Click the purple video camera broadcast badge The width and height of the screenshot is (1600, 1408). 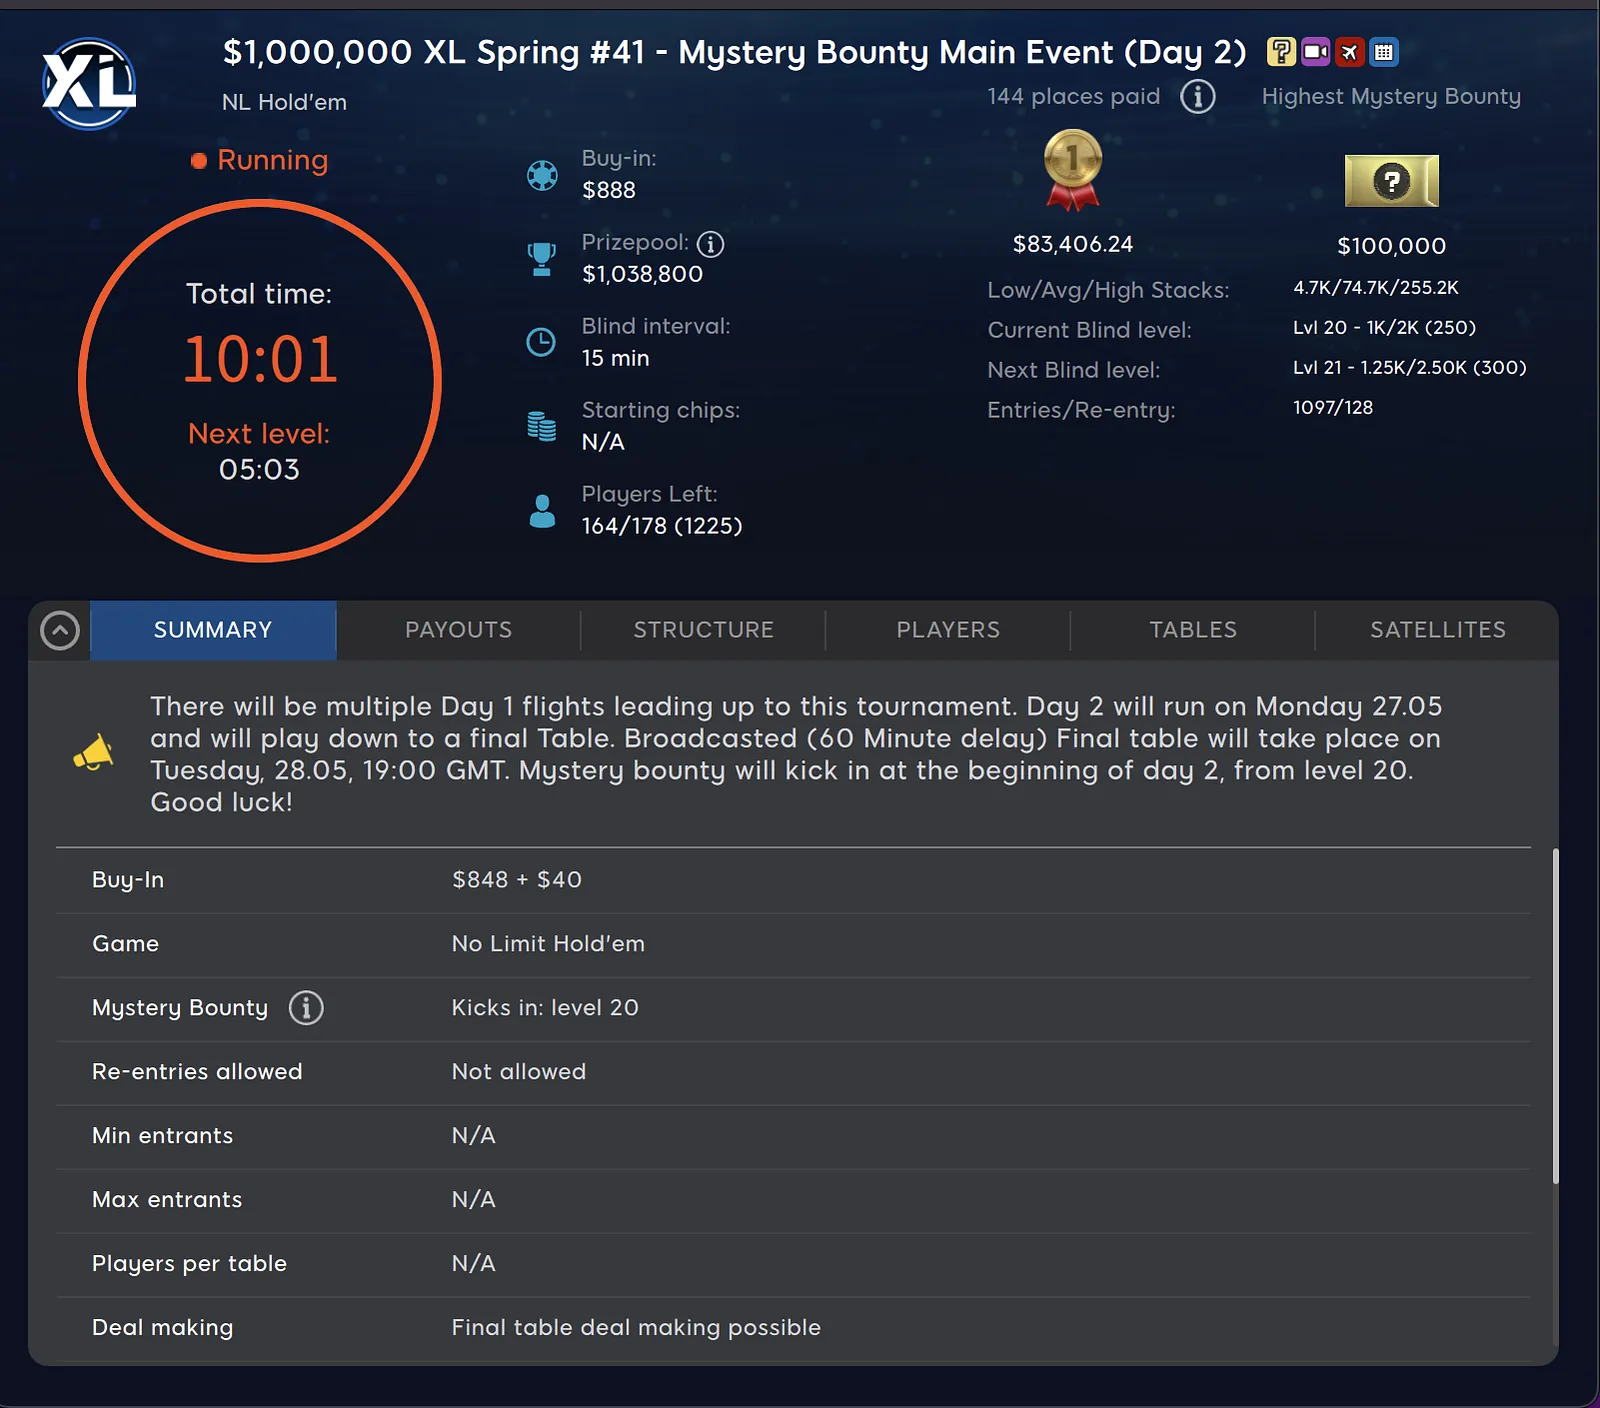click(x=1315, y=52)
